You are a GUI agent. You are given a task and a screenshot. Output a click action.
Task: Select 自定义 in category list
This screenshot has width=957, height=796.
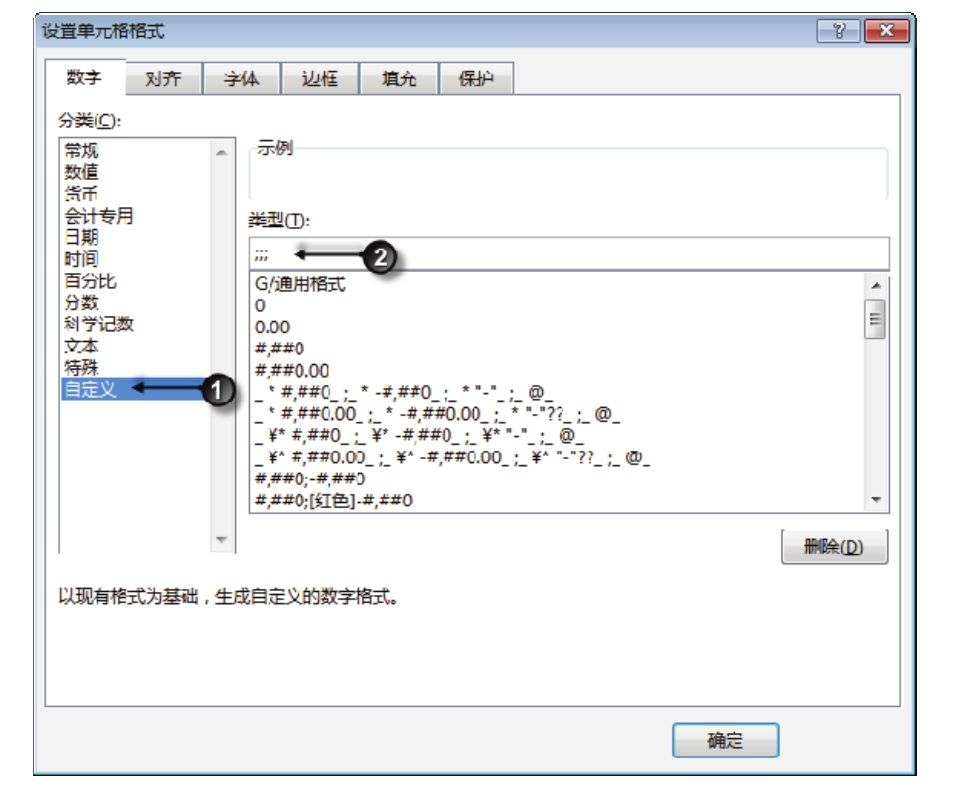pos(91,390)
